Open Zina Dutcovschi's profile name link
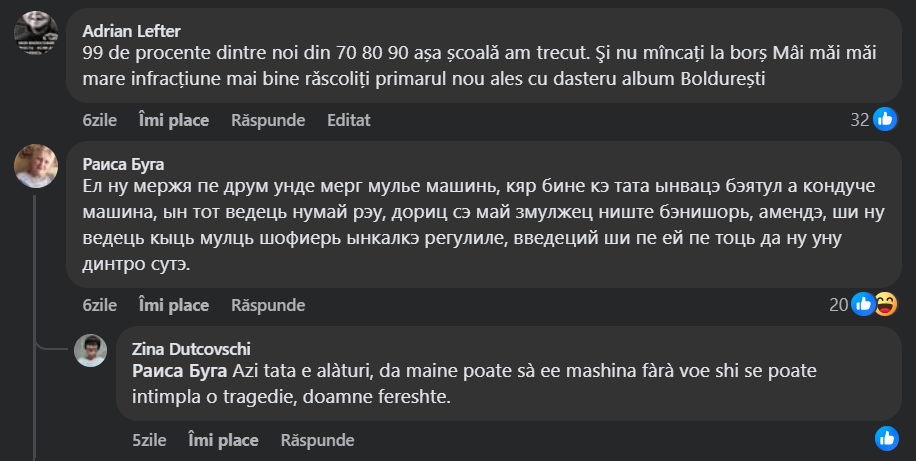The image size is (916, 461). pyautogui.click(x=191, y=348)
